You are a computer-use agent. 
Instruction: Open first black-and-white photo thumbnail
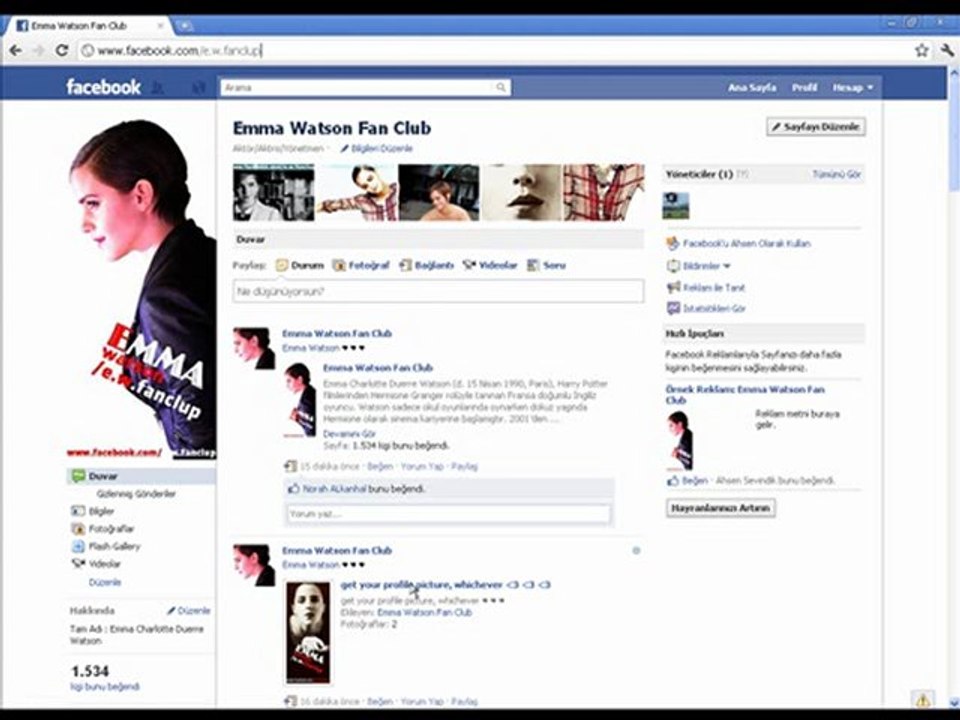click(x=274, y=192)
